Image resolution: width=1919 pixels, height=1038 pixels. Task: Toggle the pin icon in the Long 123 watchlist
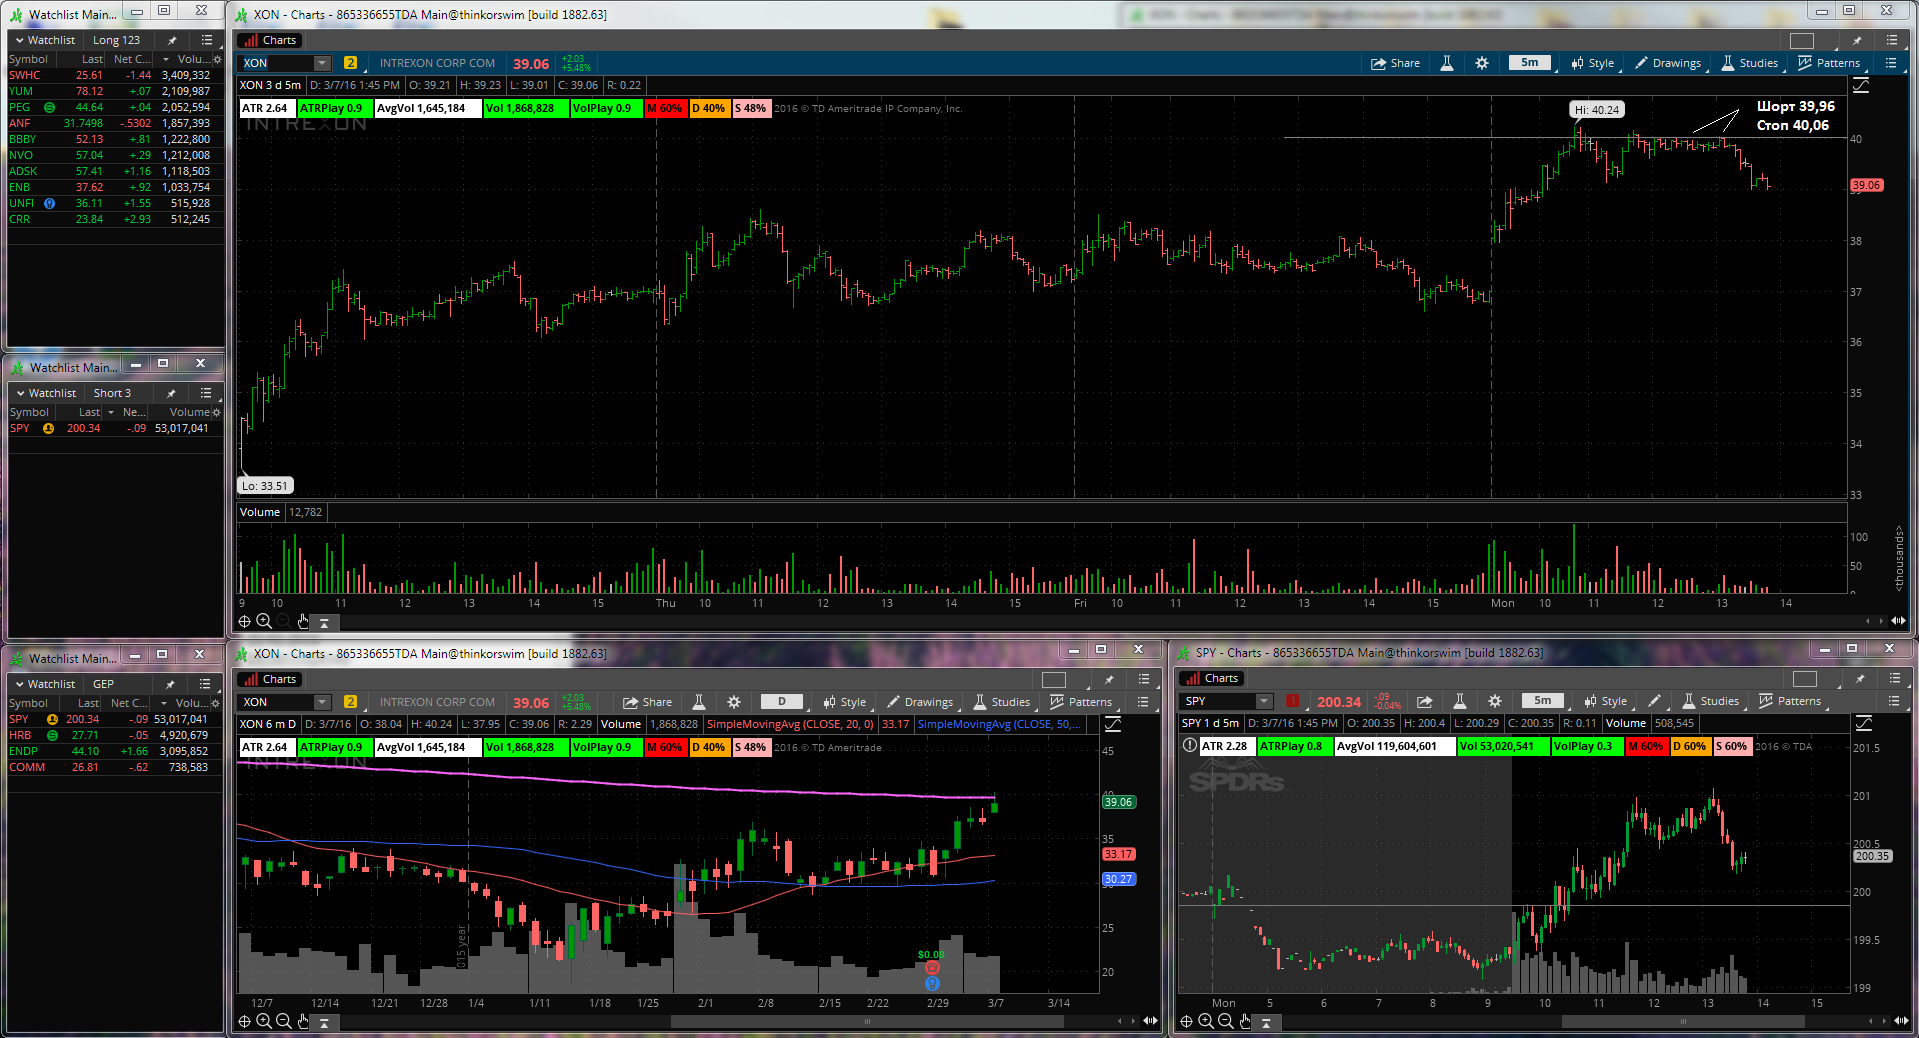pos(172,40)
